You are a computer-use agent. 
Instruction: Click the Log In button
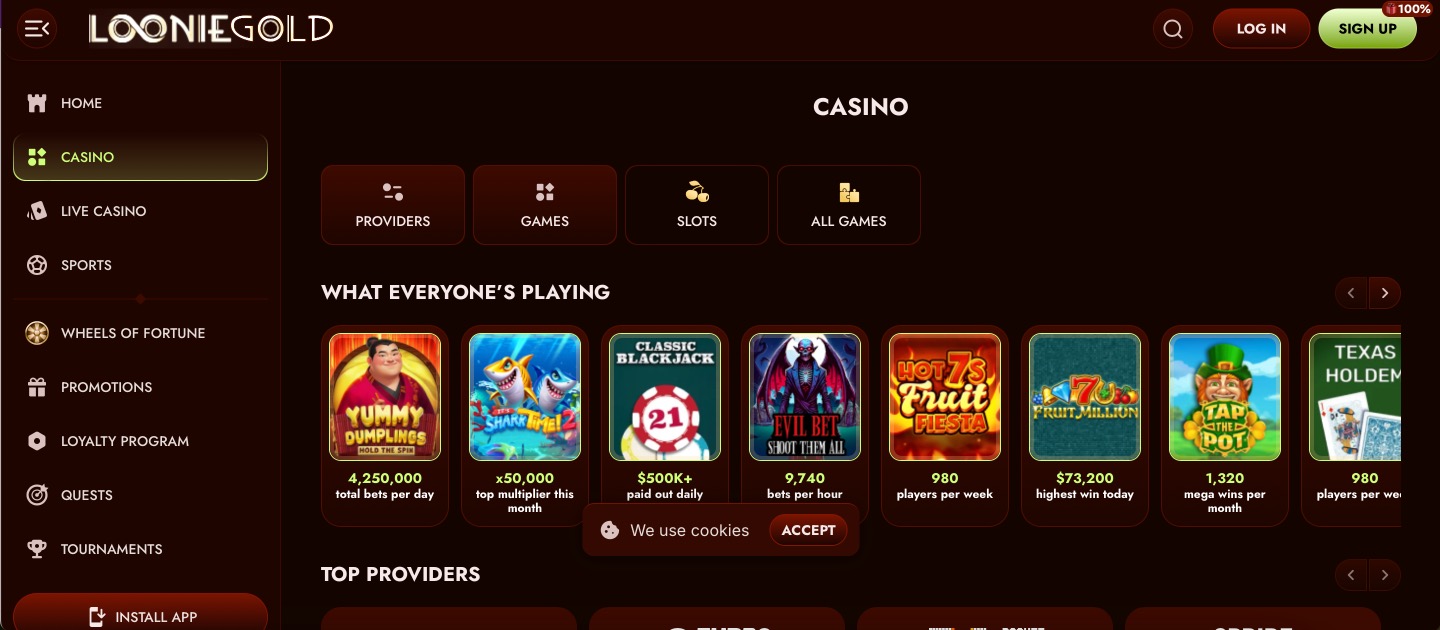coord(1261,29)
